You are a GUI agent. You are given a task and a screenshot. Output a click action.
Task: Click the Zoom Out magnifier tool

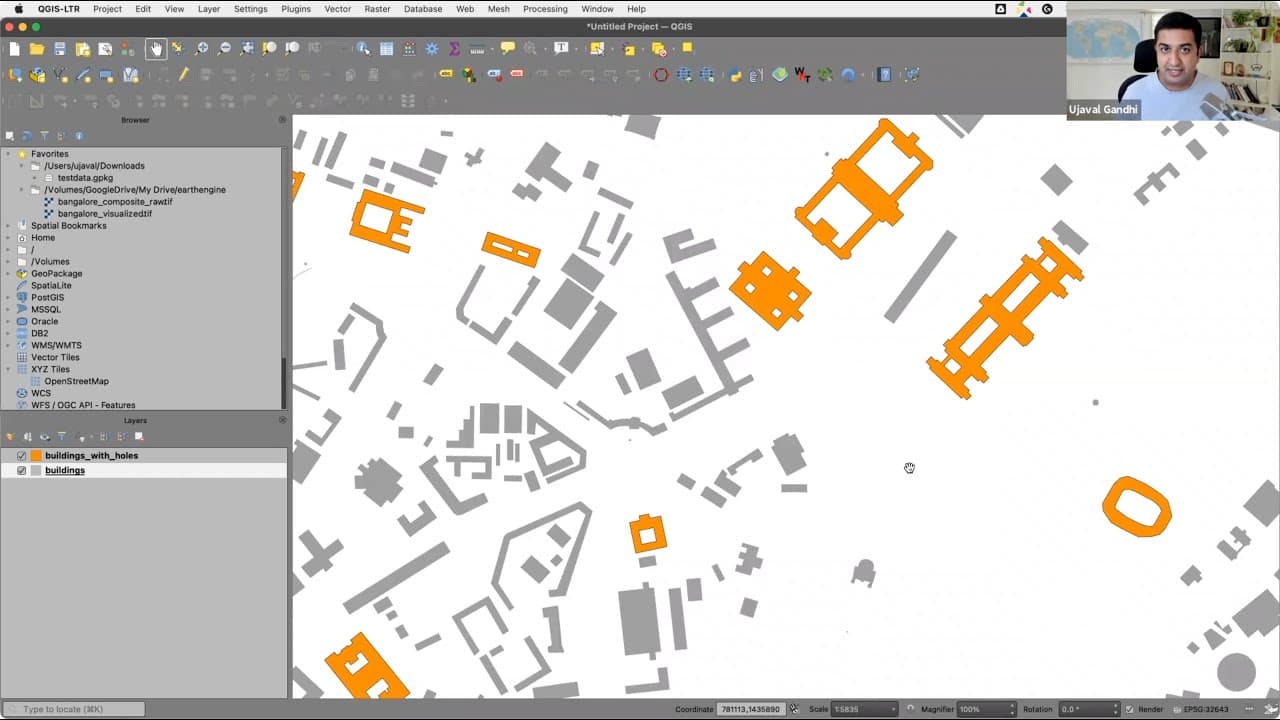(x=224, y=48)
